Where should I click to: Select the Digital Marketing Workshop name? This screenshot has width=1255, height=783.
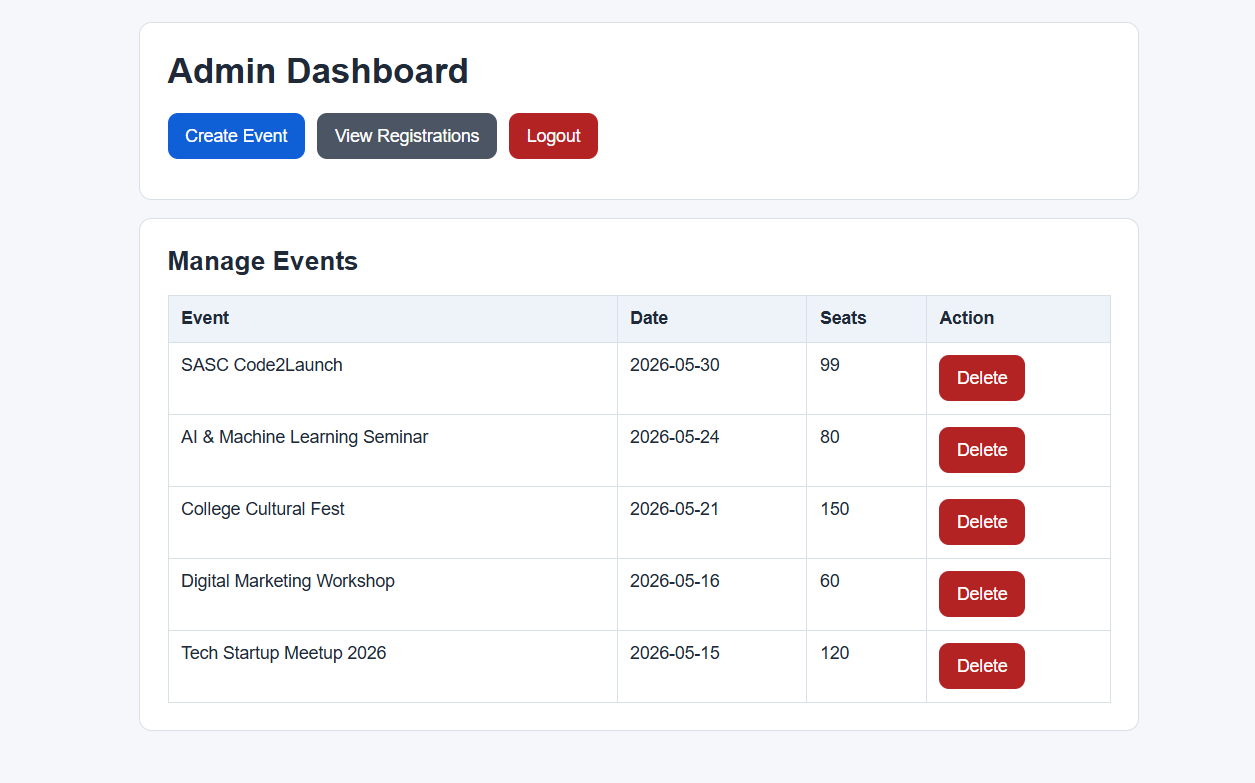(288, 581)
